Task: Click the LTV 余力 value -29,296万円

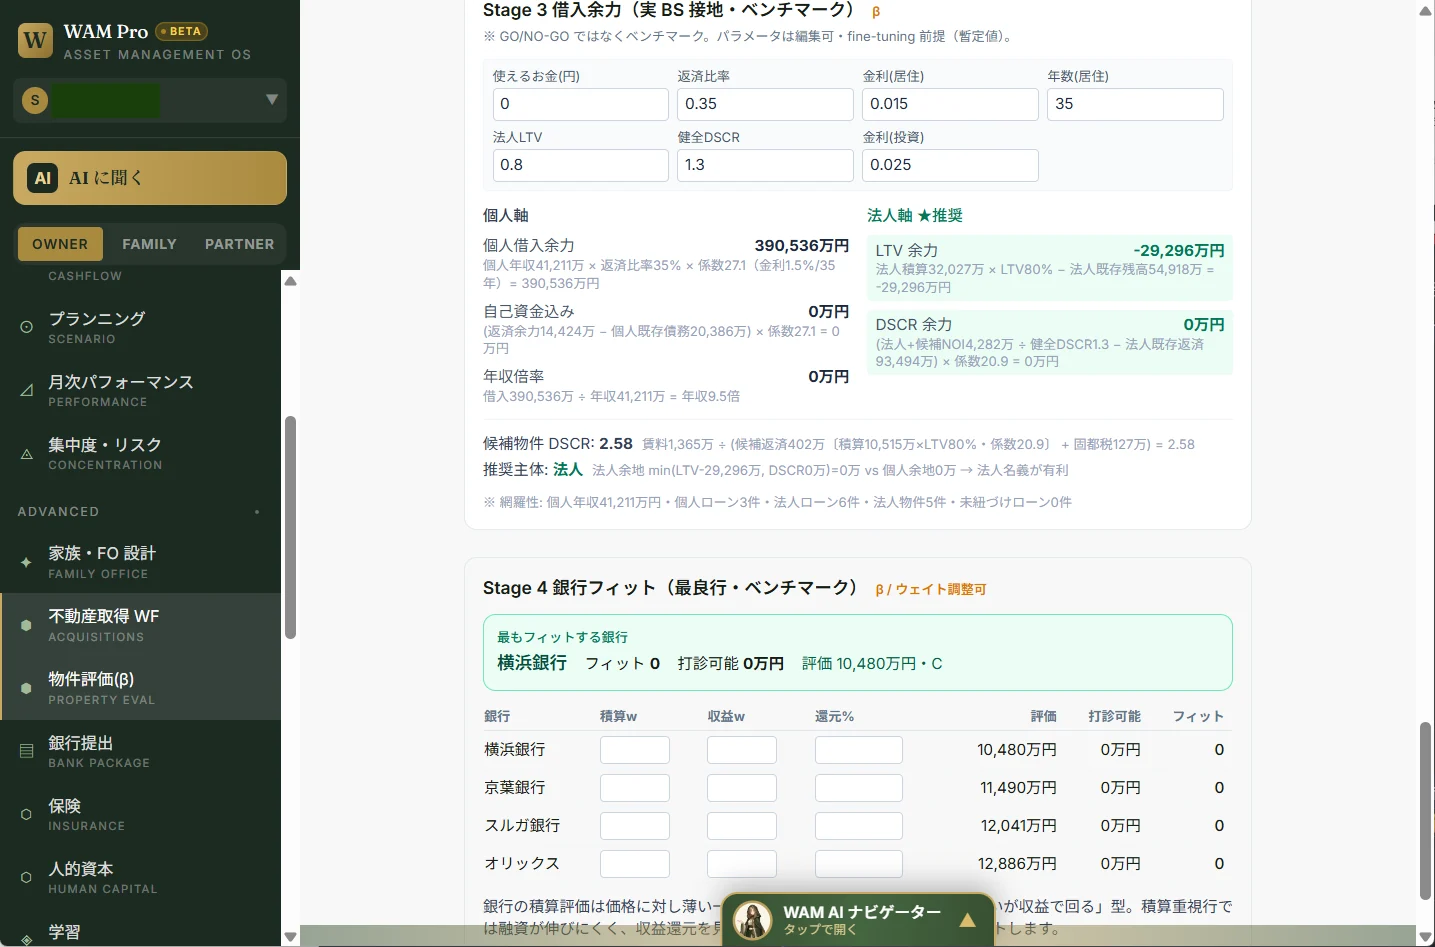Action: 1179,250
